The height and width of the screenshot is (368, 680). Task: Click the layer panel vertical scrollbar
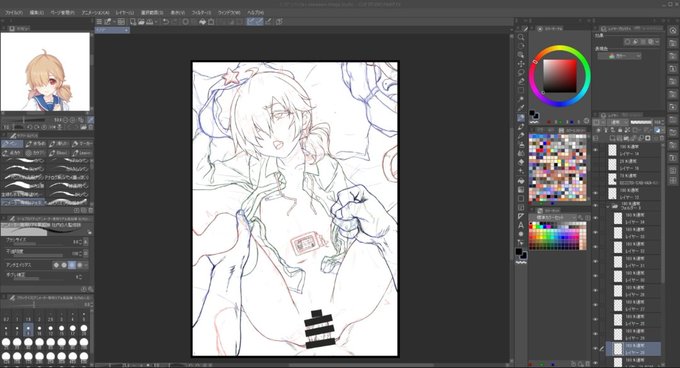(663, 212)
